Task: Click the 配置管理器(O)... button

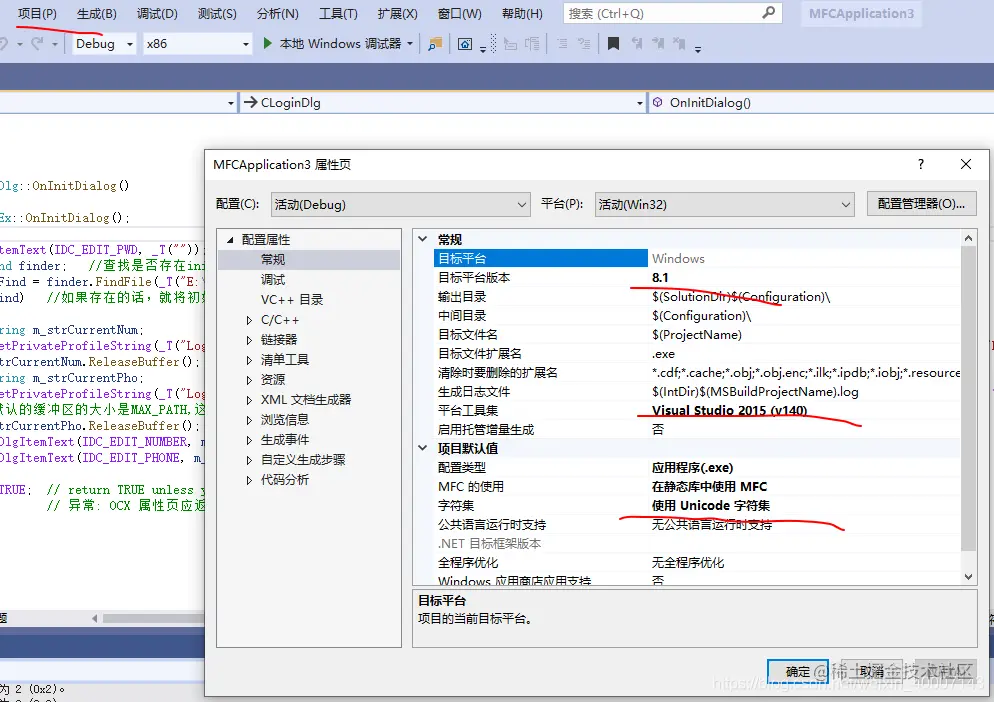Action: [921, 204]
